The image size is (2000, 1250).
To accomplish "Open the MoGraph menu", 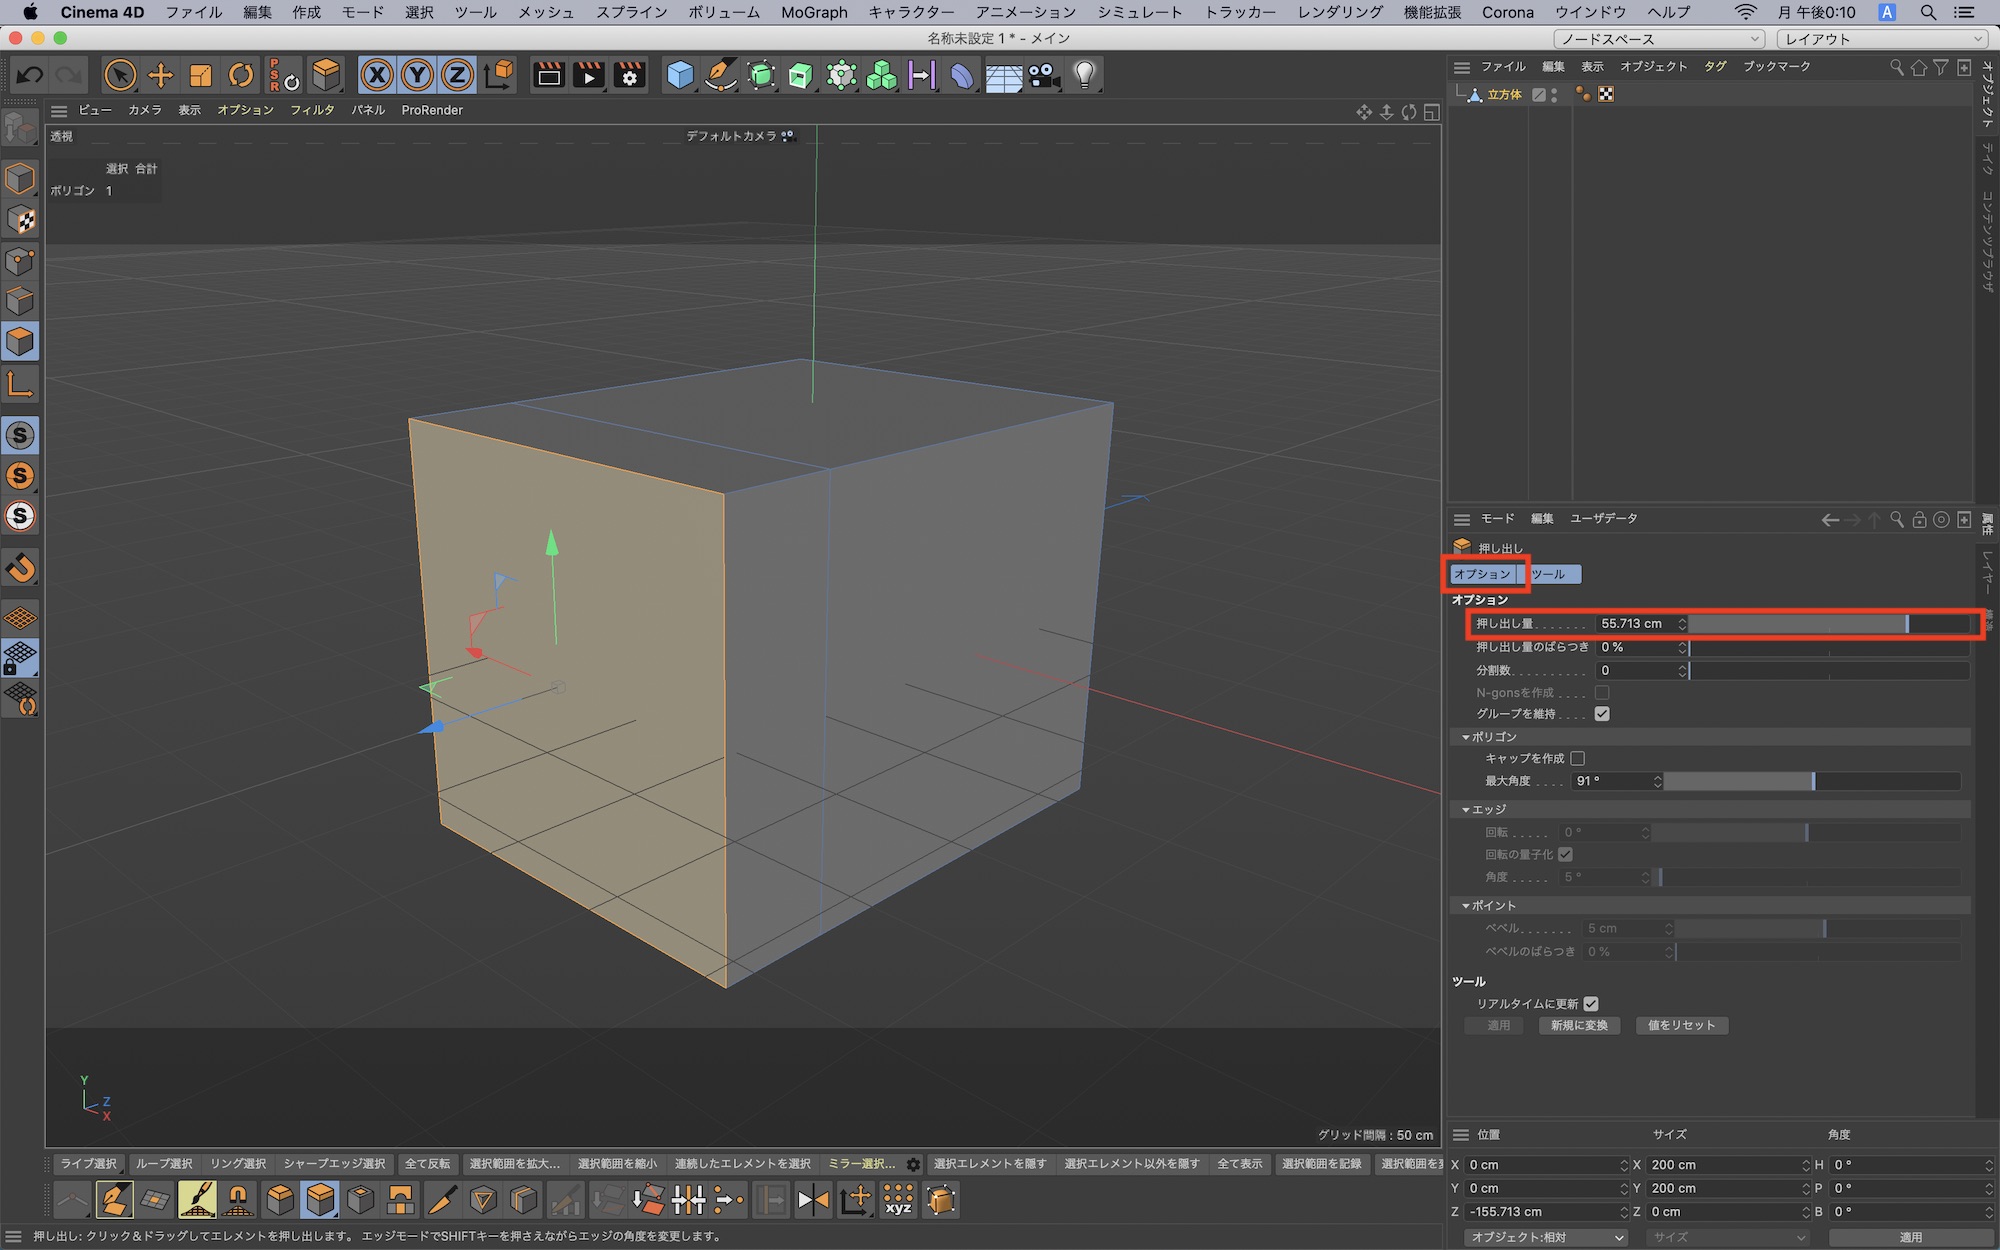I will click(814, 12).
